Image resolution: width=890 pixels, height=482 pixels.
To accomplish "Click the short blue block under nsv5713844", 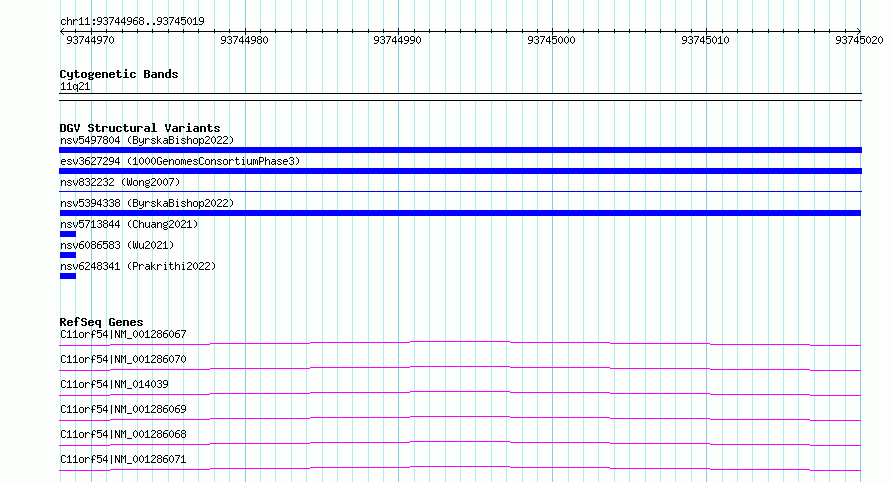I will [x=68, y=234].
